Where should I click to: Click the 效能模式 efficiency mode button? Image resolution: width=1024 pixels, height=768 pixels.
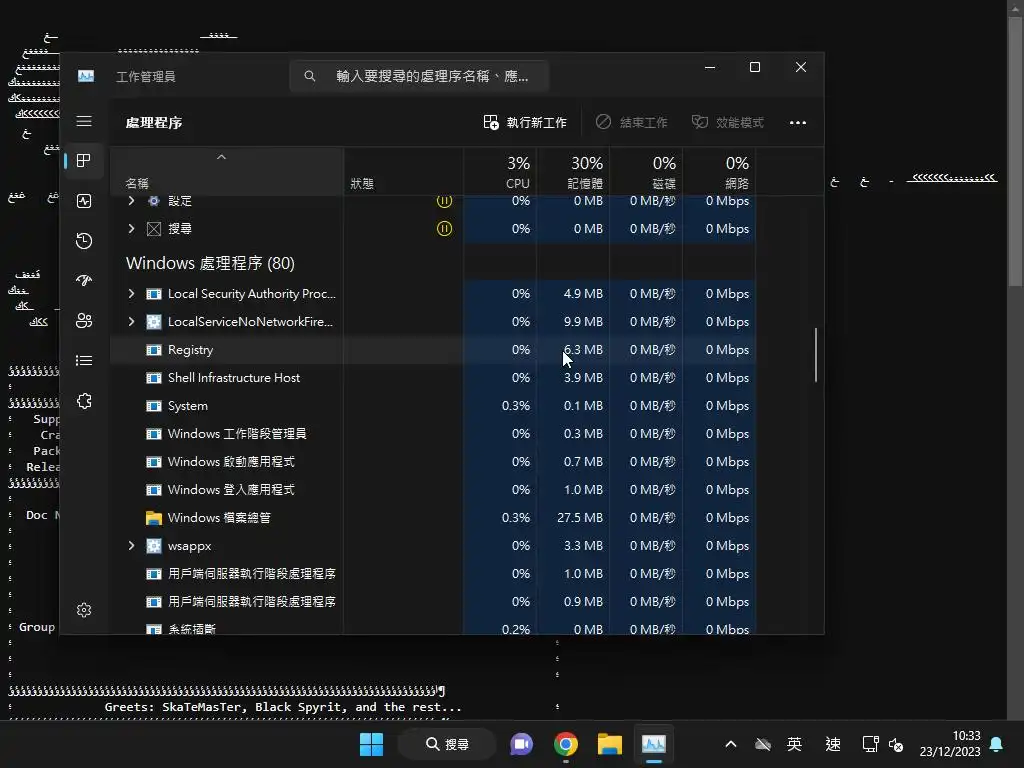(x=728, y=122)
